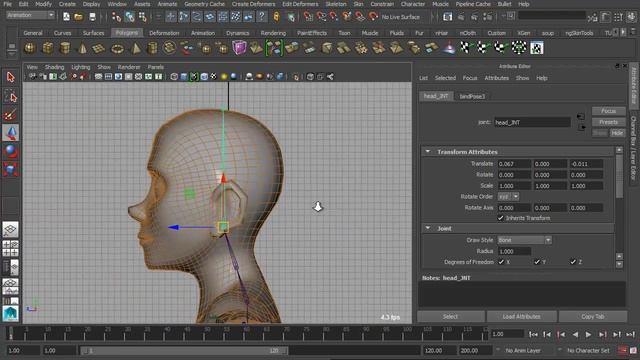Switch to the bindPose1 tab
The image size is (640, 360).
pos(472,96)
